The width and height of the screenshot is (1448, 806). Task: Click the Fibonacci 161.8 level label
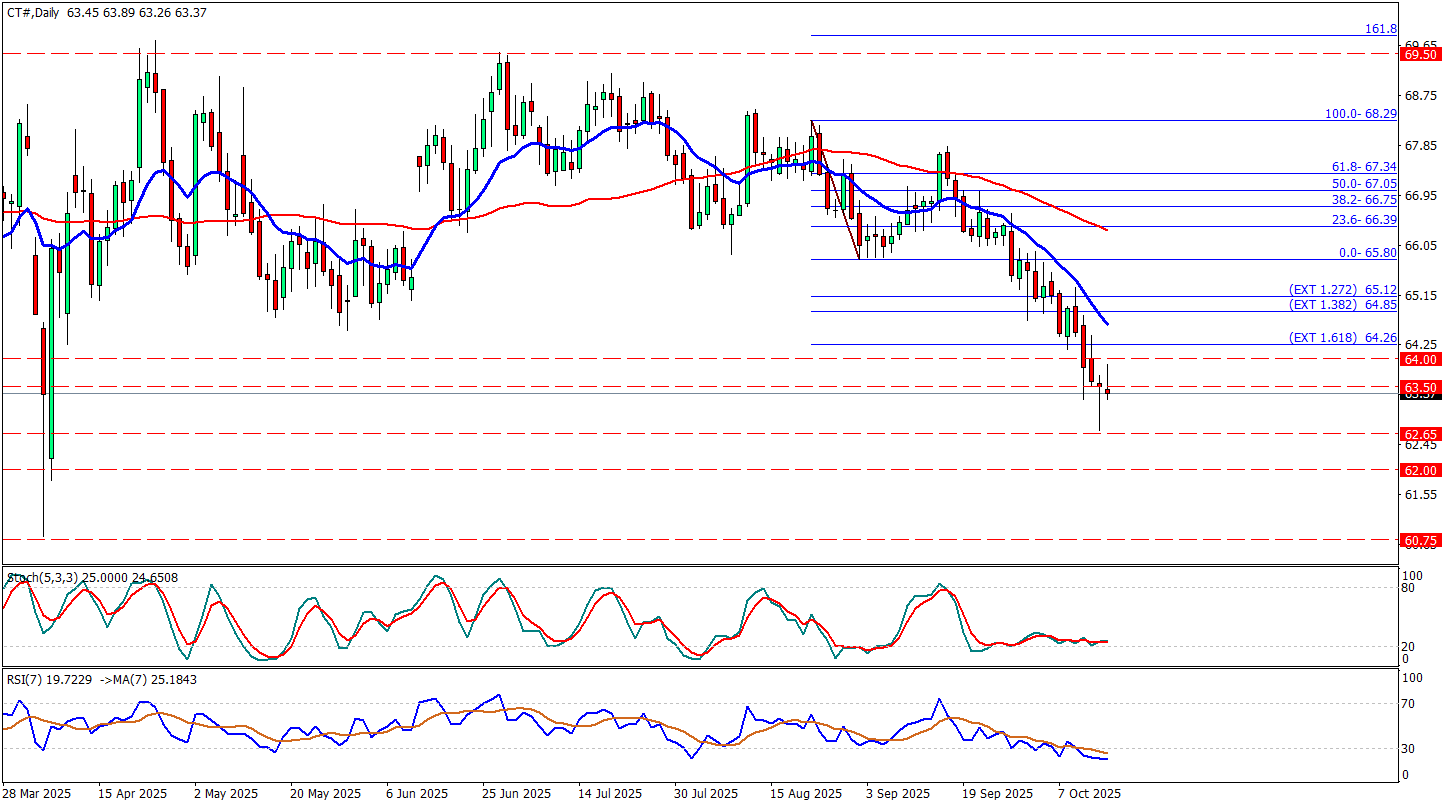pos(1380,29)
